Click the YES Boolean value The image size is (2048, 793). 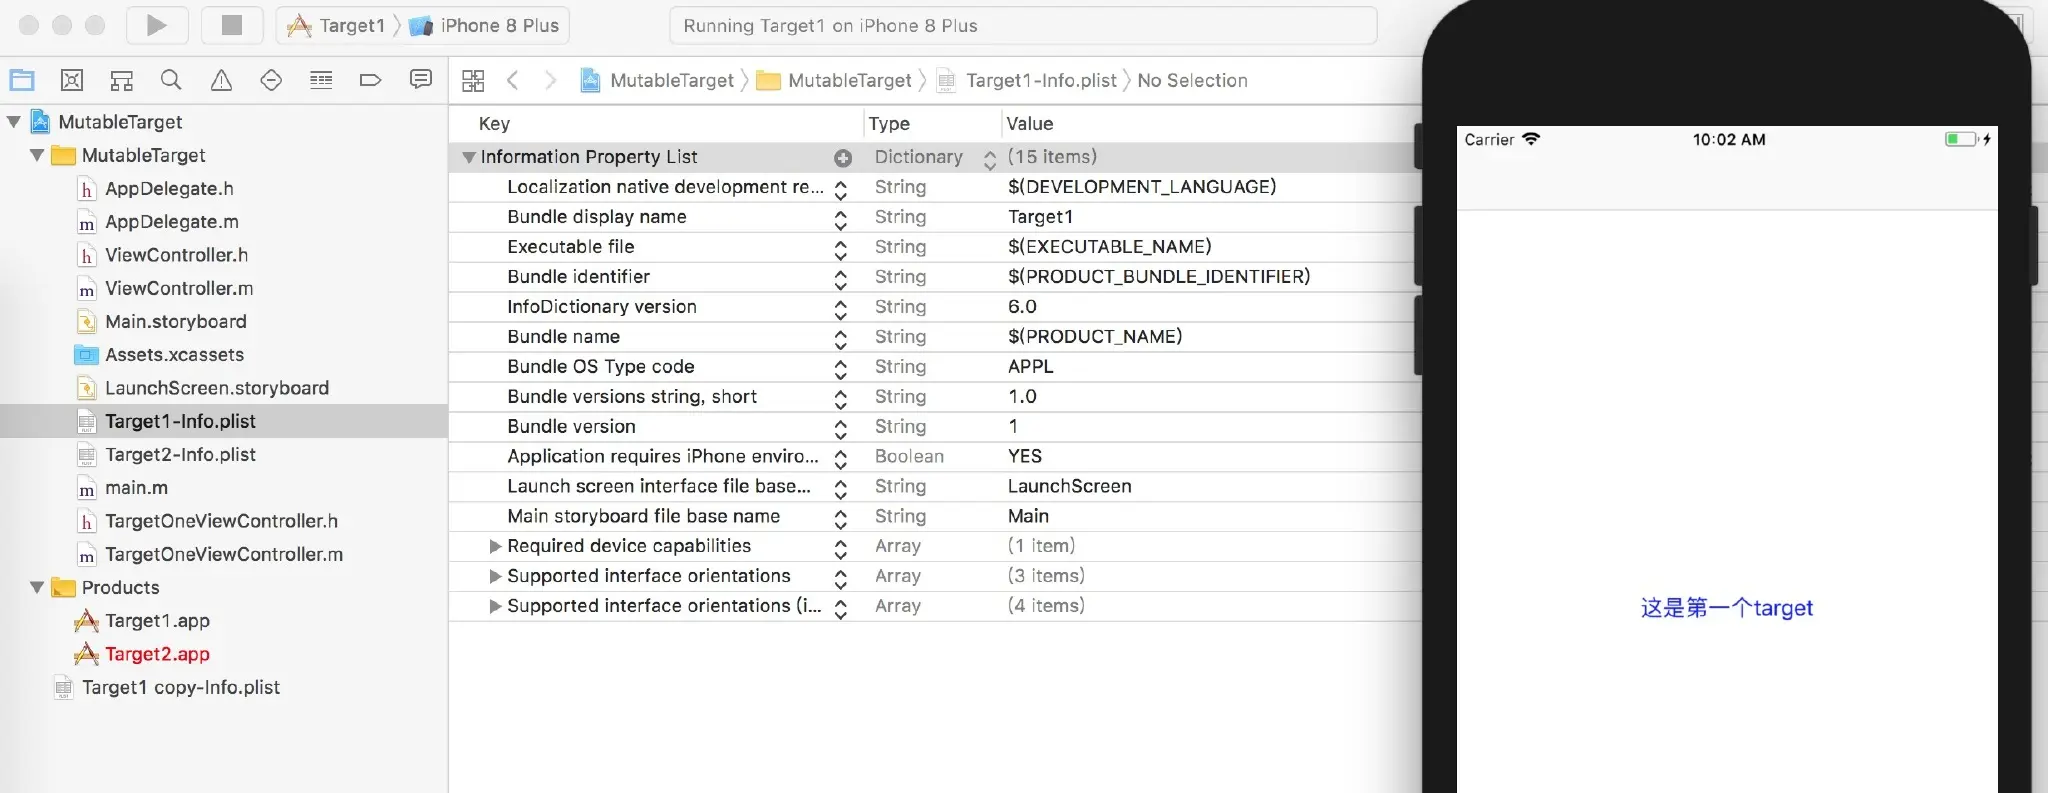pos(1025,456)
